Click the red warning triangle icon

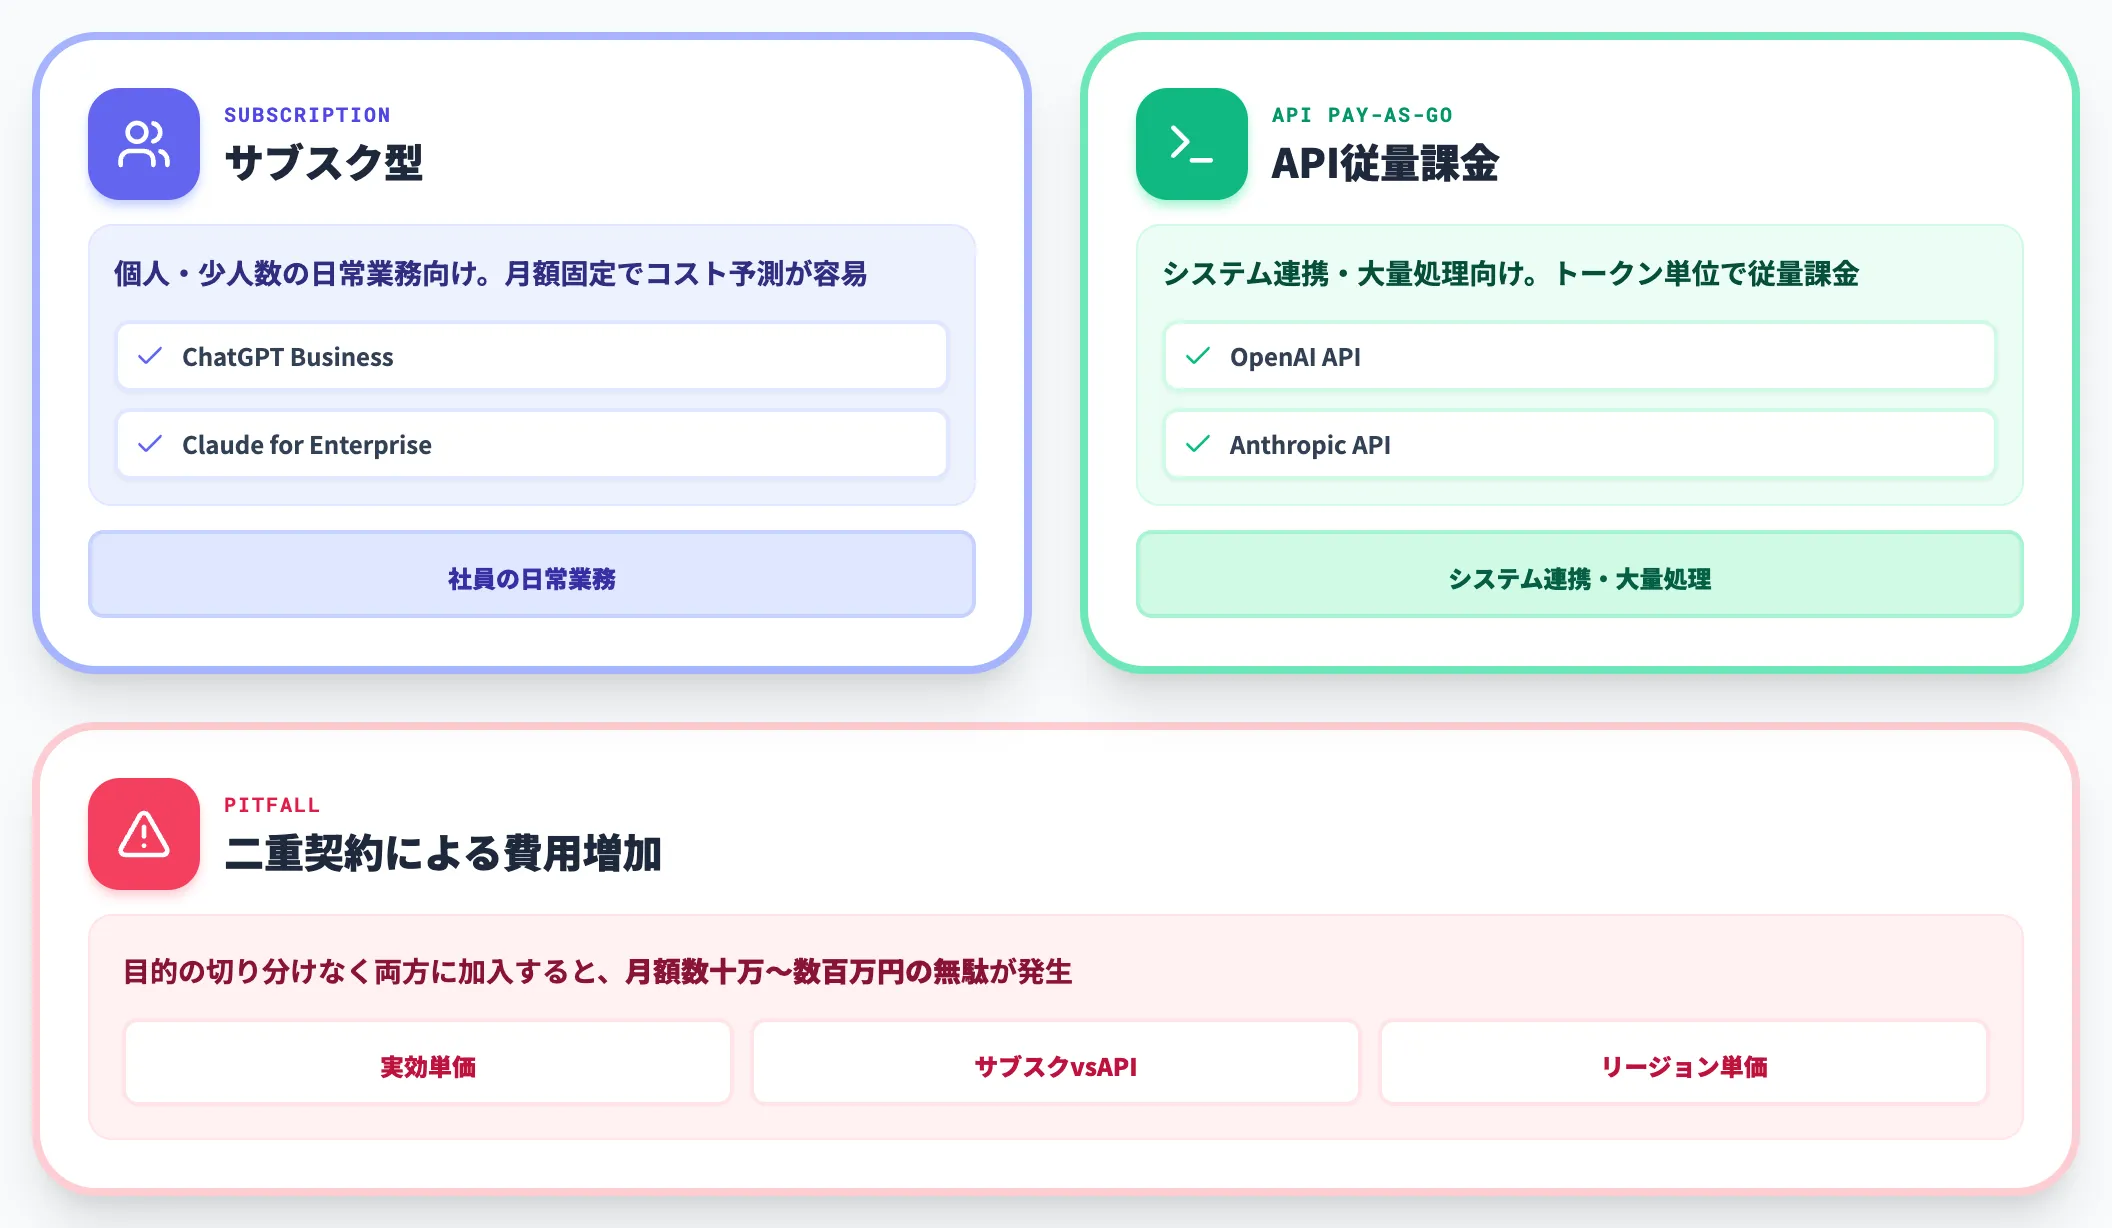point(144,834)
